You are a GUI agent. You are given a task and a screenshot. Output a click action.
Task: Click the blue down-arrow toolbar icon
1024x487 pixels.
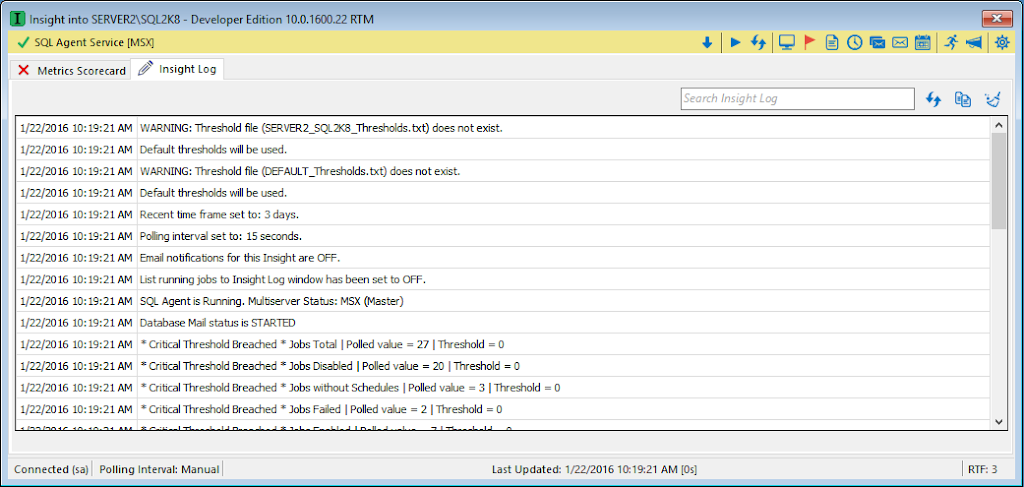click(x=707, y=42)
